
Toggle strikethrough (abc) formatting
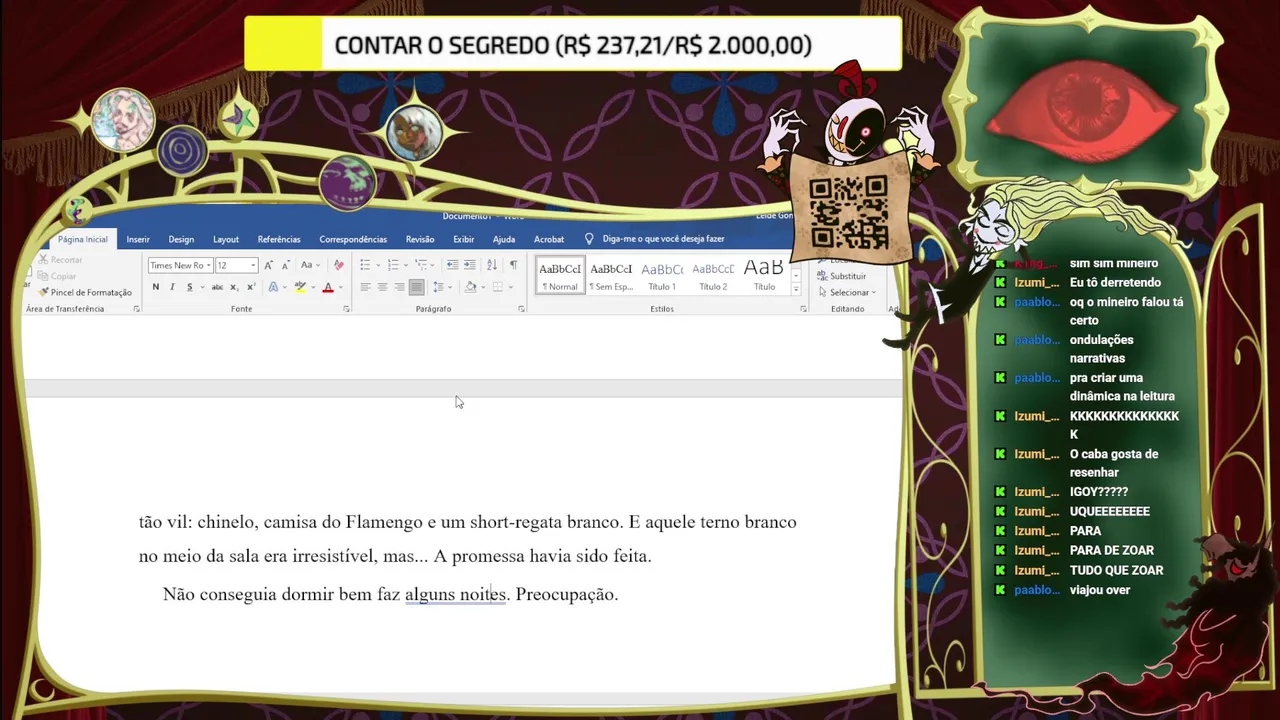pyautogui.click(x=217, y=287)
